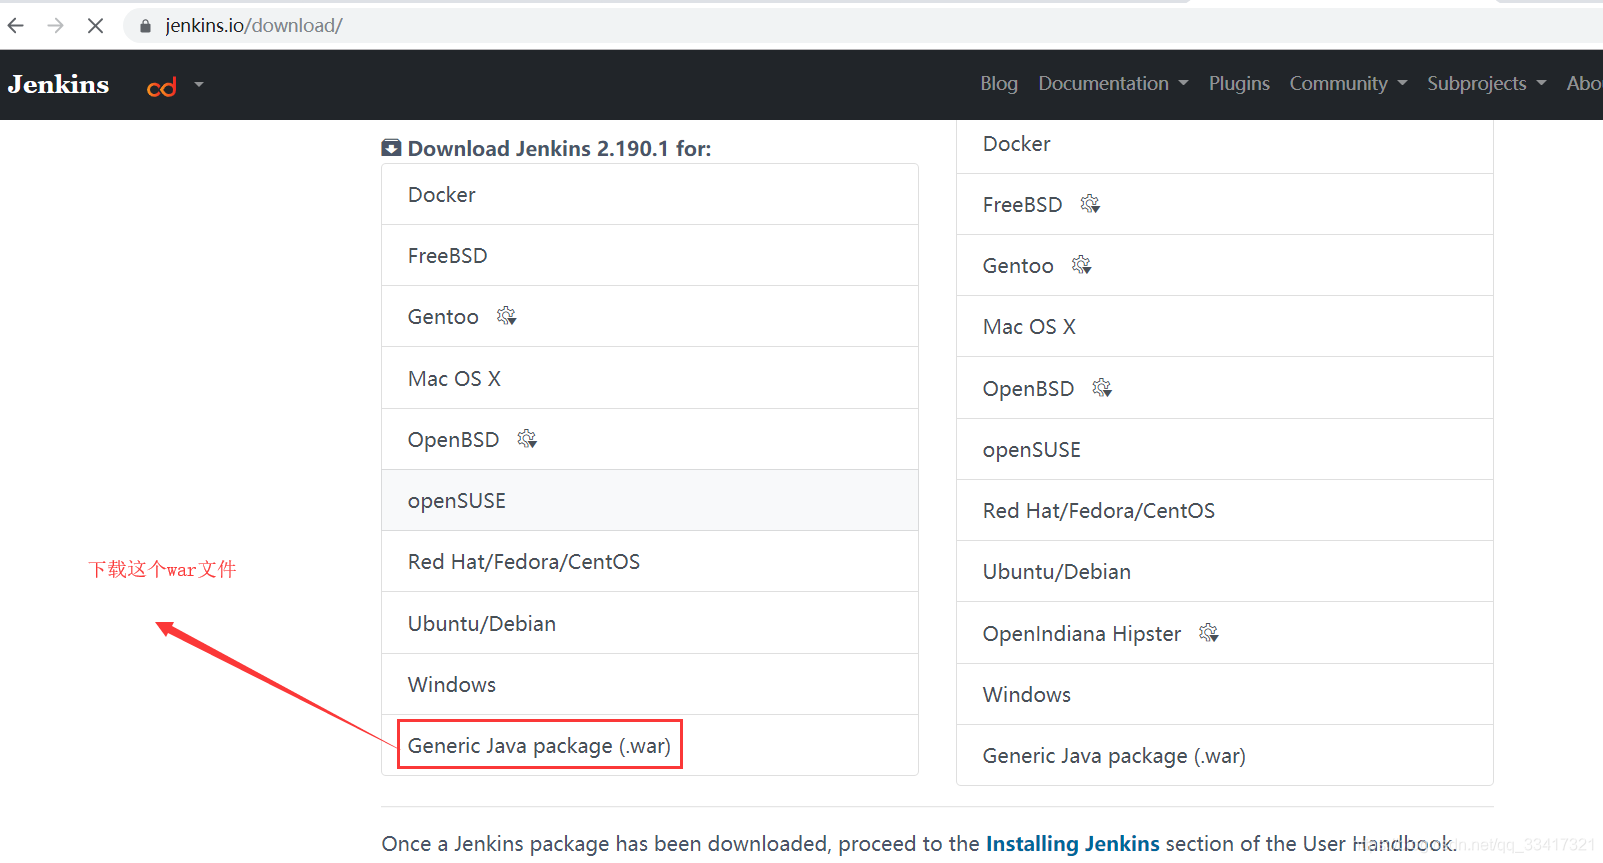Go back using the browser back arrow

pyautogui.click(x=16, y=25)
